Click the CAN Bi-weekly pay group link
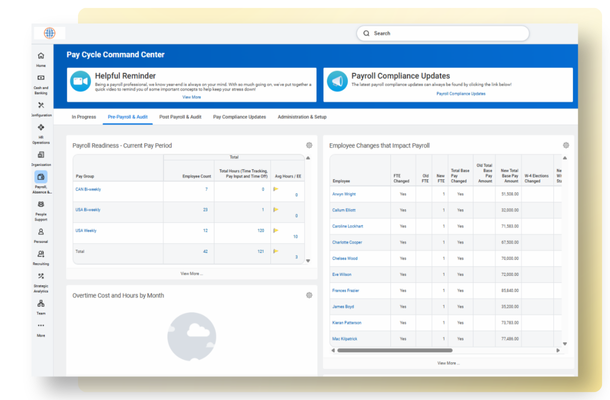The width and height of the screenshot is (610, 400). point(88,189)
